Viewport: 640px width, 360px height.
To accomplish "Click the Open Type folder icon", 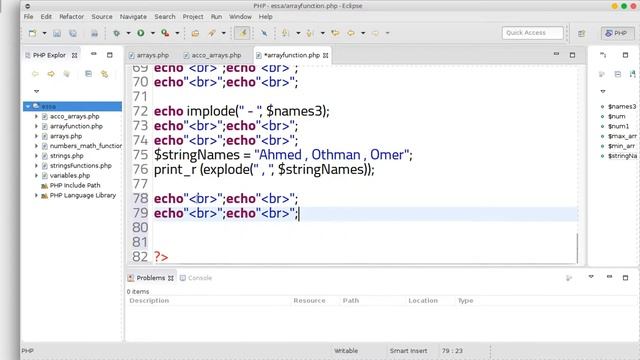I will click(195, 33).
